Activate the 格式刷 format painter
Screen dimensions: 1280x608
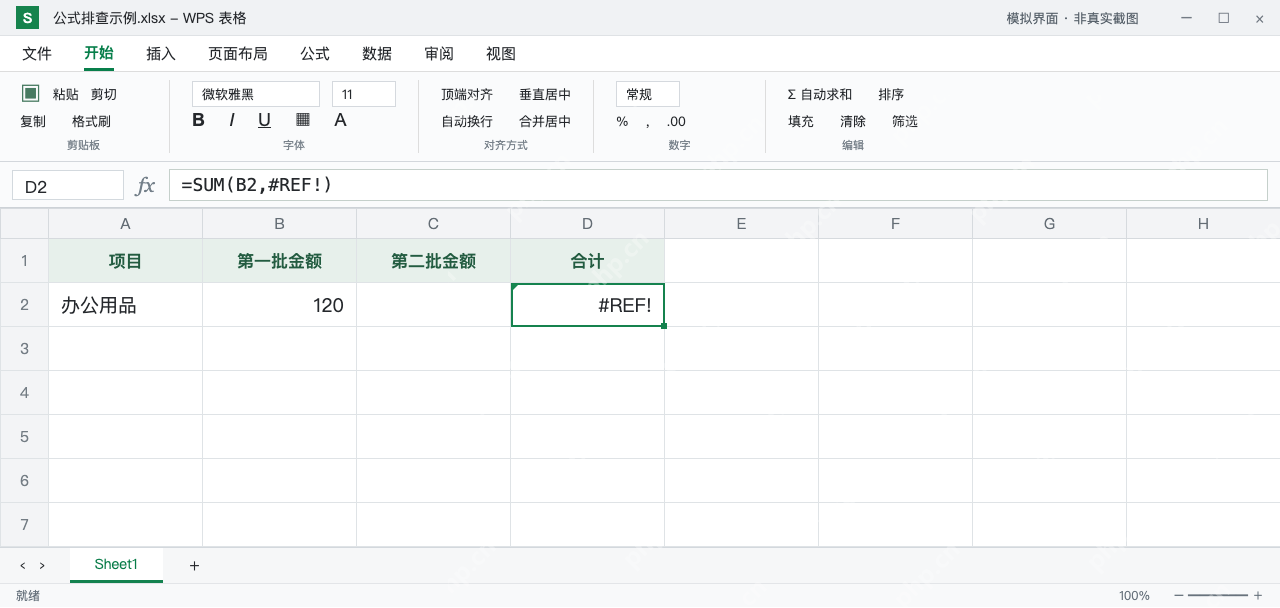(91, 121)
